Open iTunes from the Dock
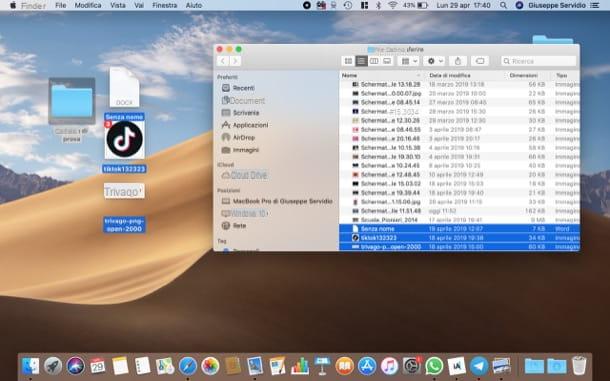 coord(389,366)
